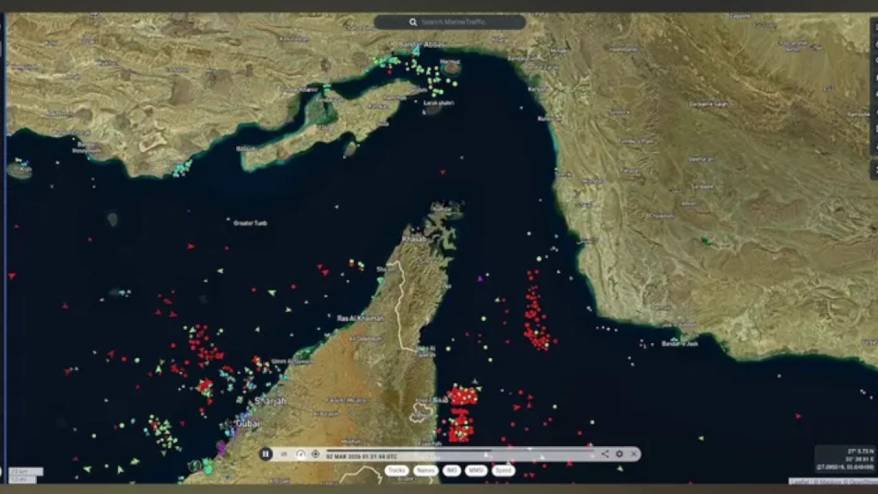Close the playback bar with X

pyautogui.click(x=633, y=454)
